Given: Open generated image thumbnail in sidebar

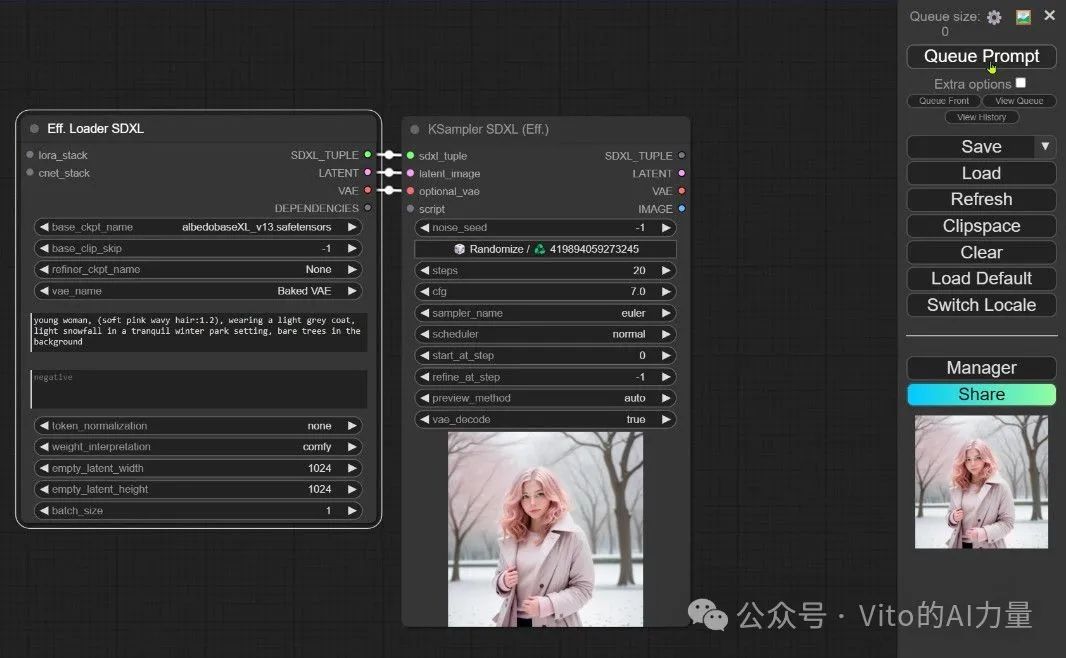Looking at the screenshot, I should [x=981, y=482].
